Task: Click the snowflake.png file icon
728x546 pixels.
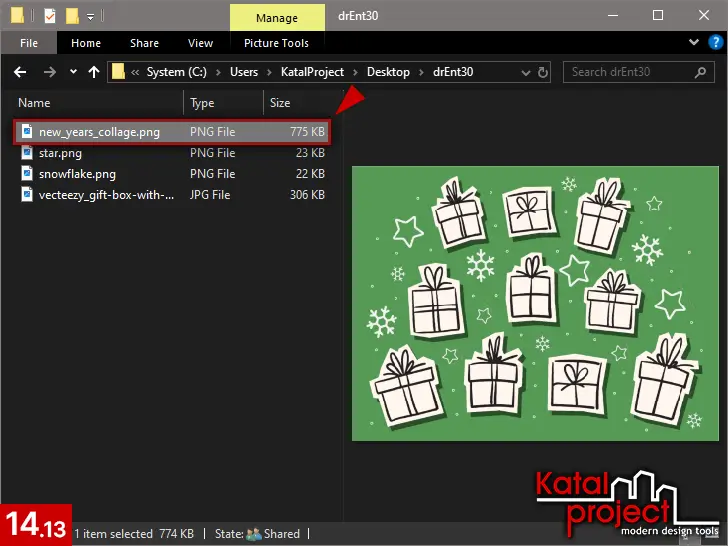Action: pyautogui.click(x=28, y=174)
